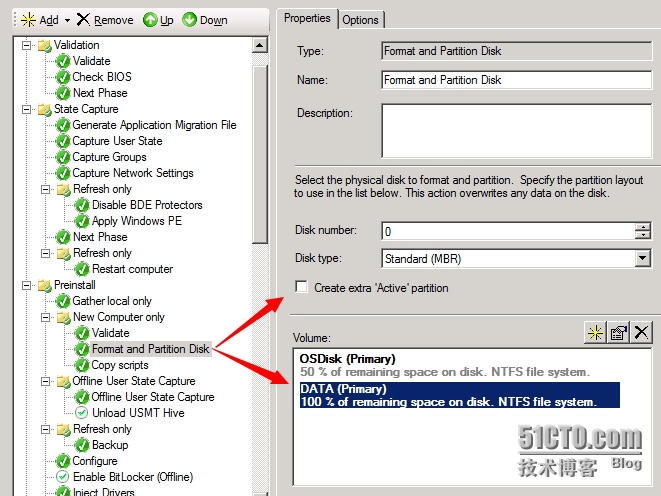
Task: Select the Enable BitLocker (Offline) step
Action: (133, 477)
